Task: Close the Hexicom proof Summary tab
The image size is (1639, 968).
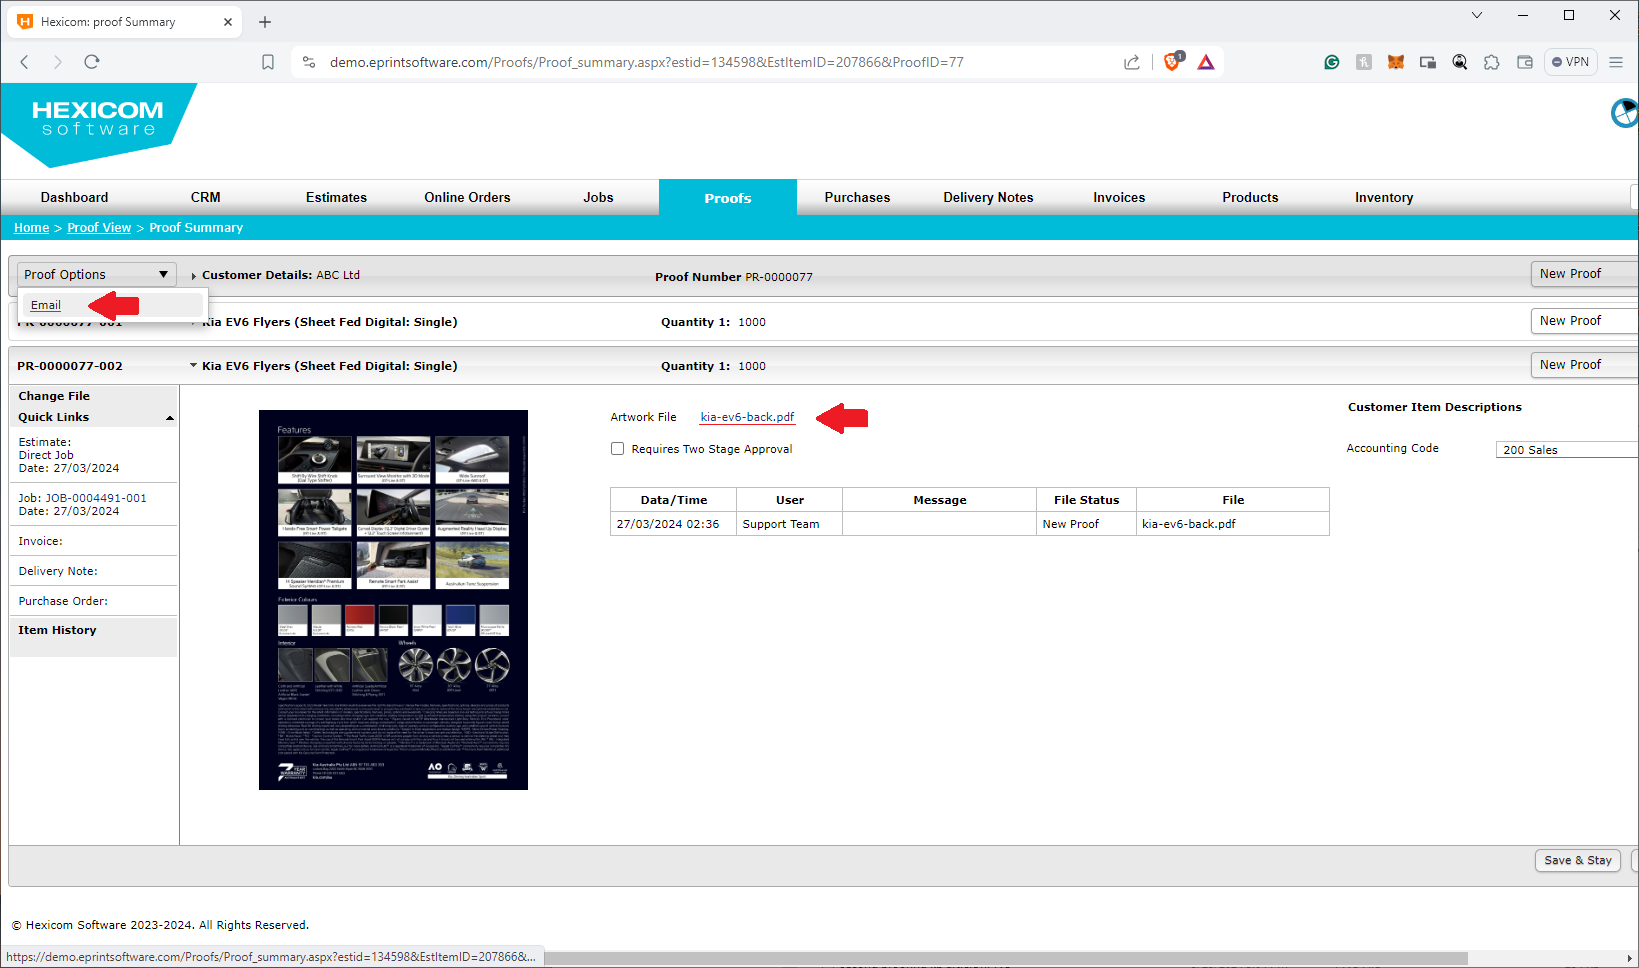Action: (228, 22)
